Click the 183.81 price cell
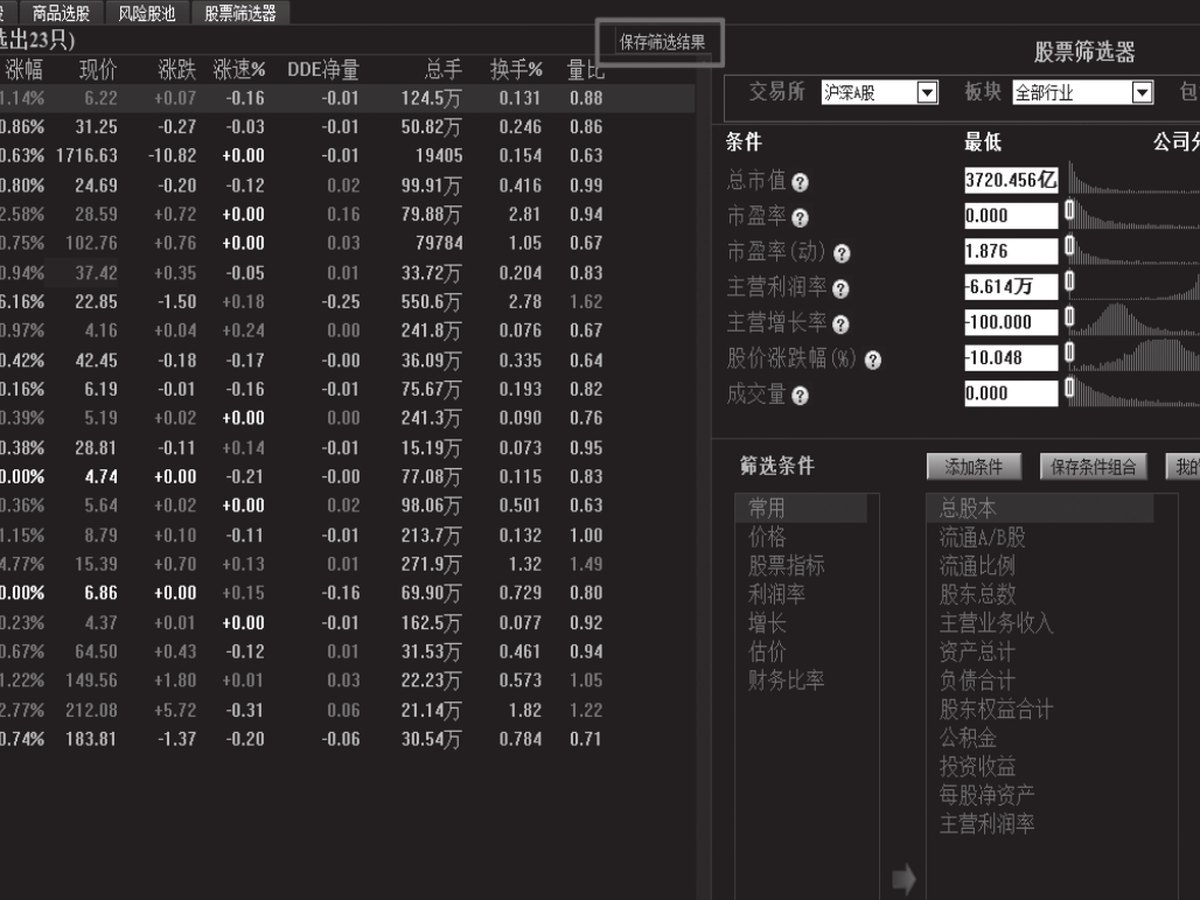1200x900 pixels. 92,739
